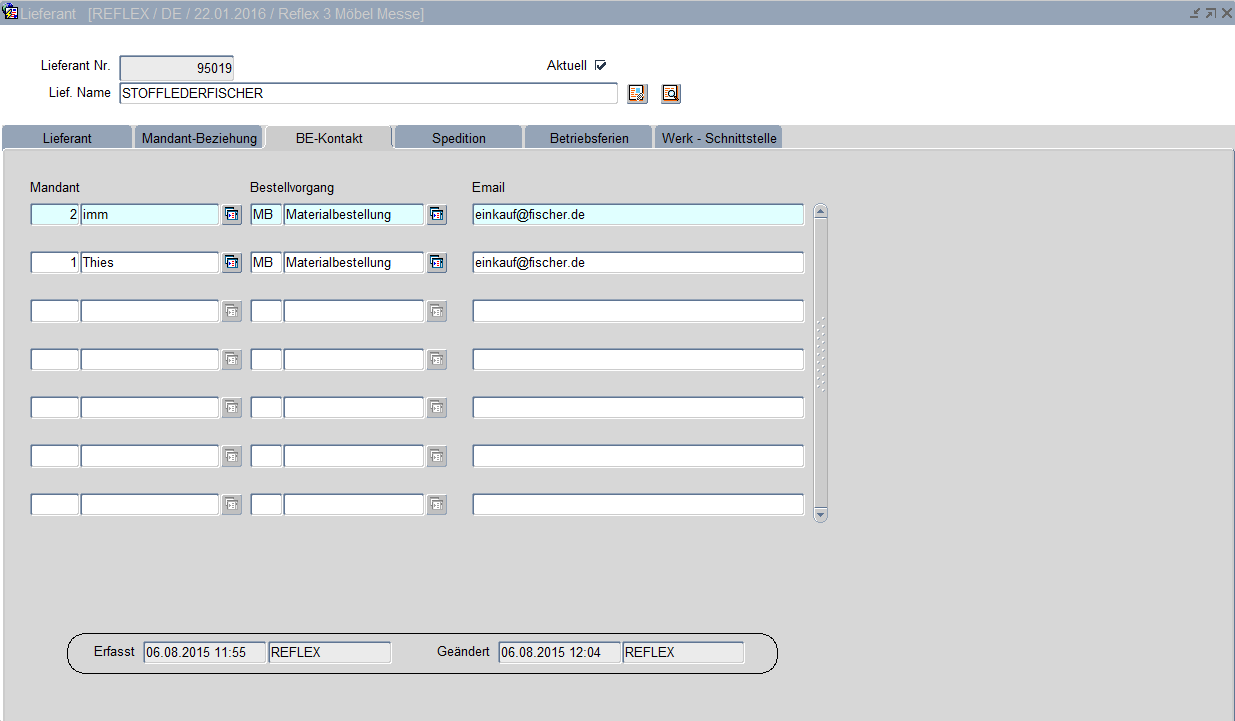
Task: Switch to the Lieferant tab
Action: click(67, 138)
